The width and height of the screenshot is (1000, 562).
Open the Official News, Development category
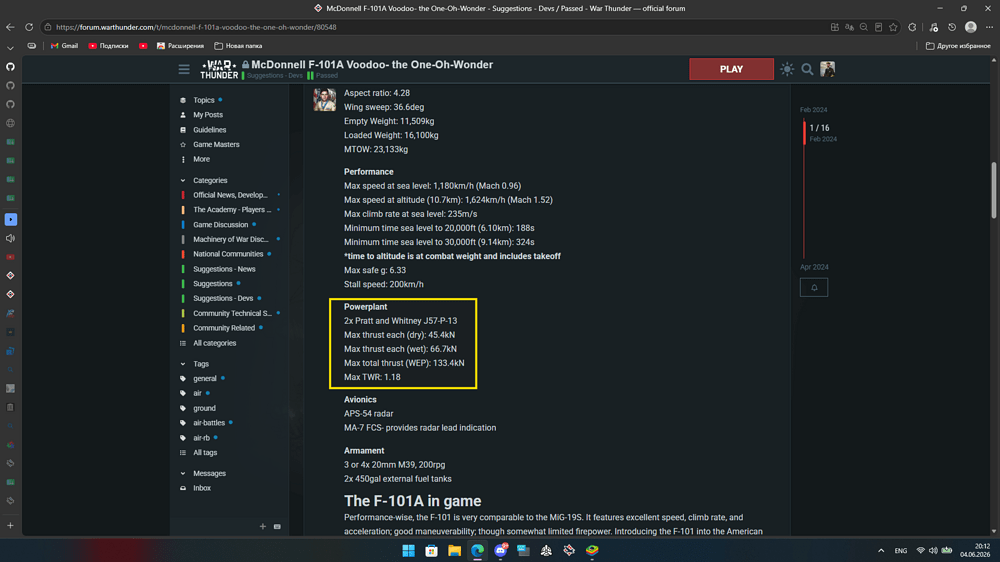pyautogui.click(x=230, y=195)
